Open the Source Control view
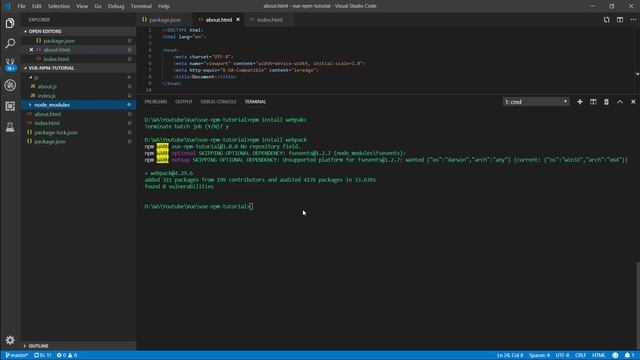Screen dimensions: 640x360 point(10,64)
